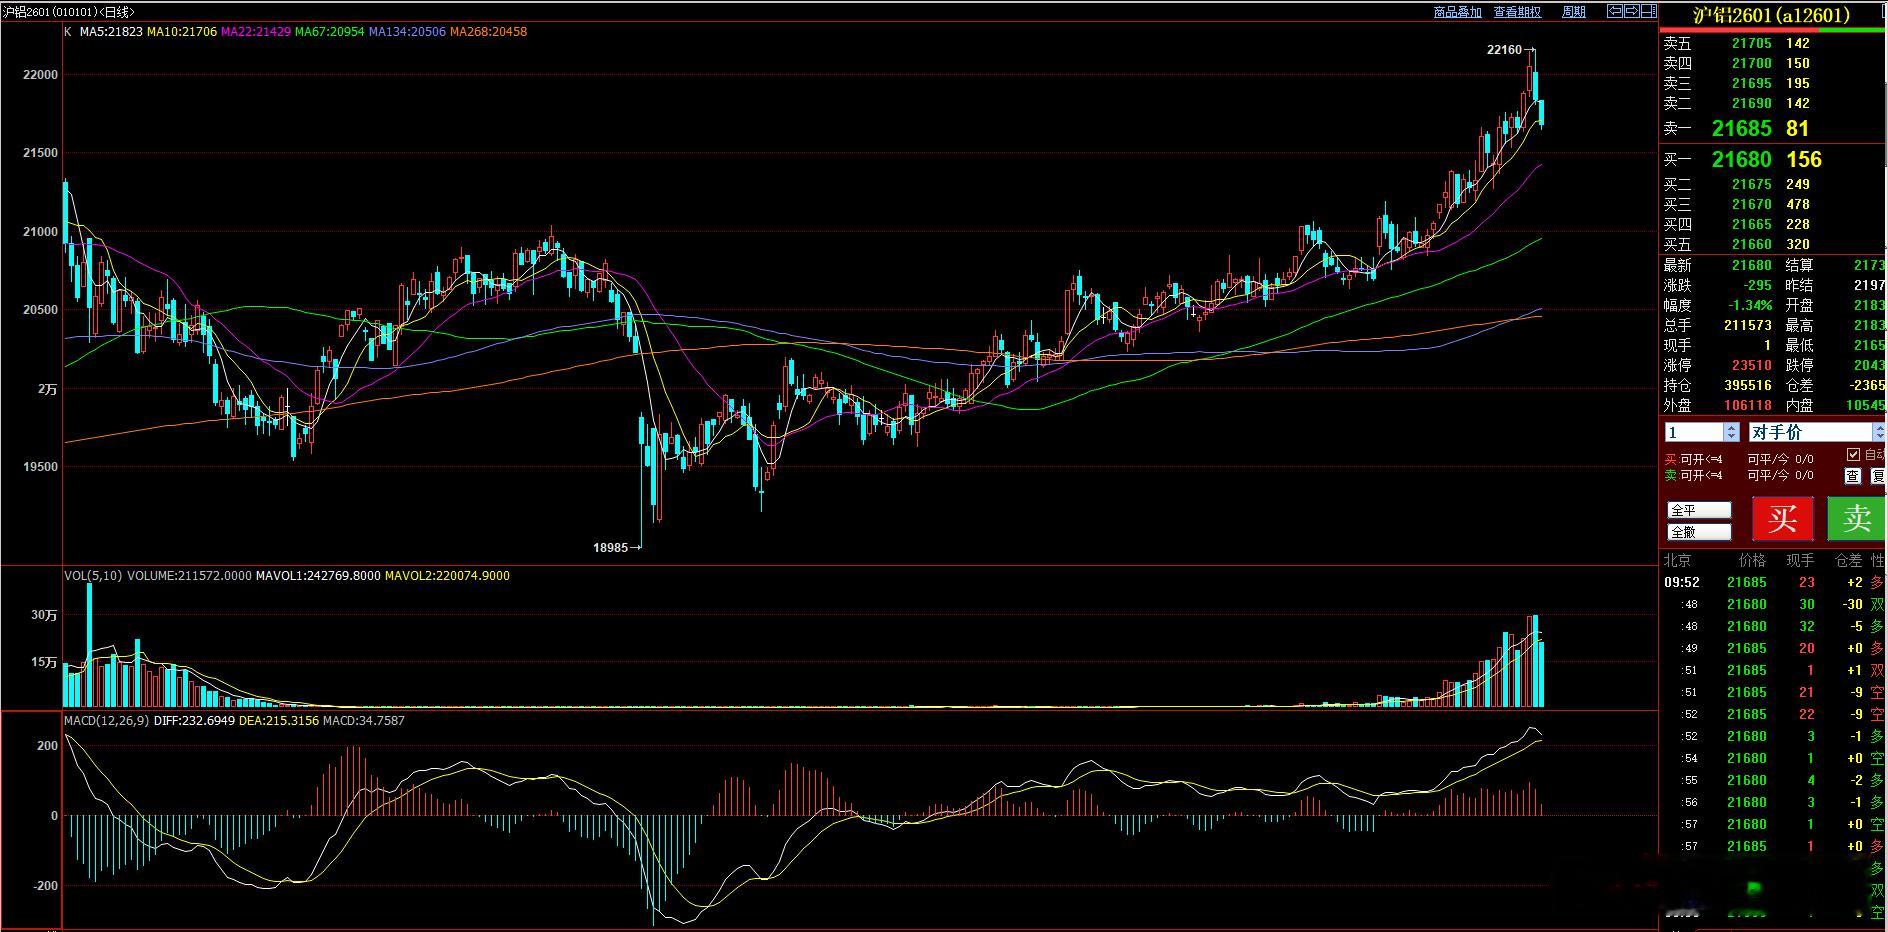
Task: Select the 买四 price 21665
Action: click(1751, 224)
